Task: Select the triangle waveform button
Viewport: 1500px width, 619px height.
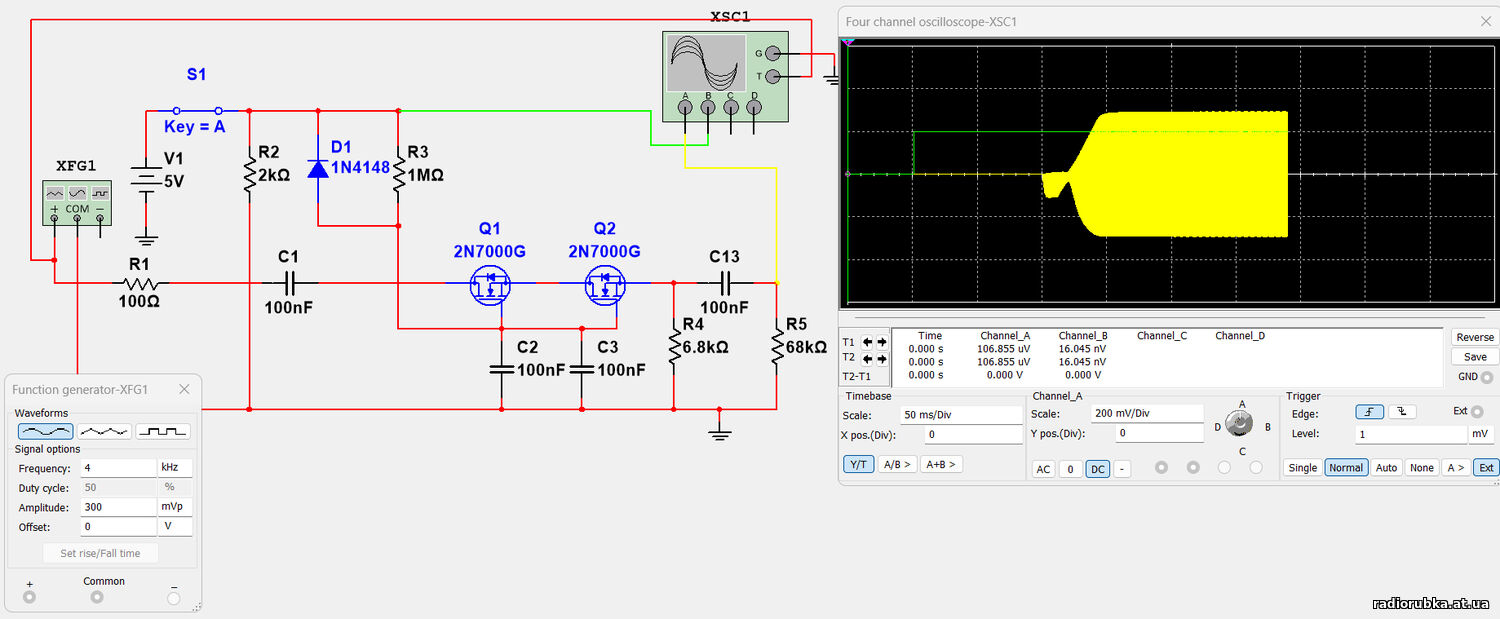Action: (x=104, y=431)
